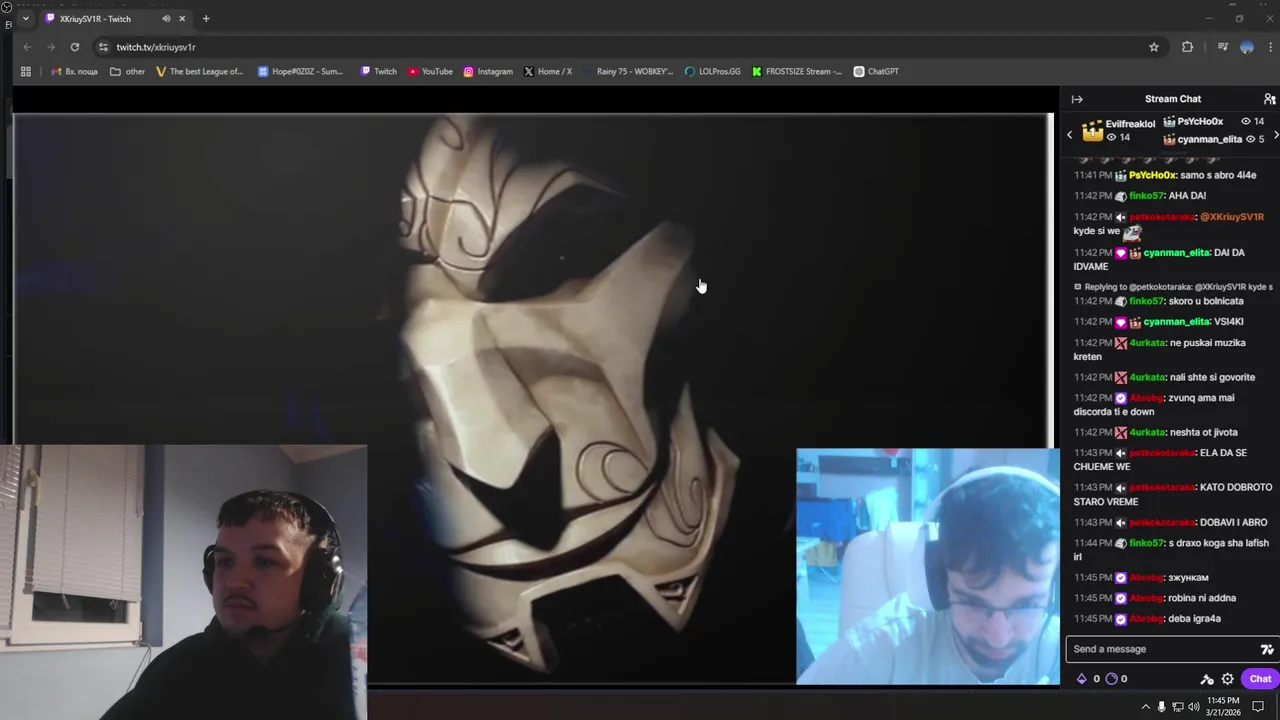Open Gmail 'Вх. поща' bookmark
This screenshot has width=1280, height=720.
(x=74, y=71)
